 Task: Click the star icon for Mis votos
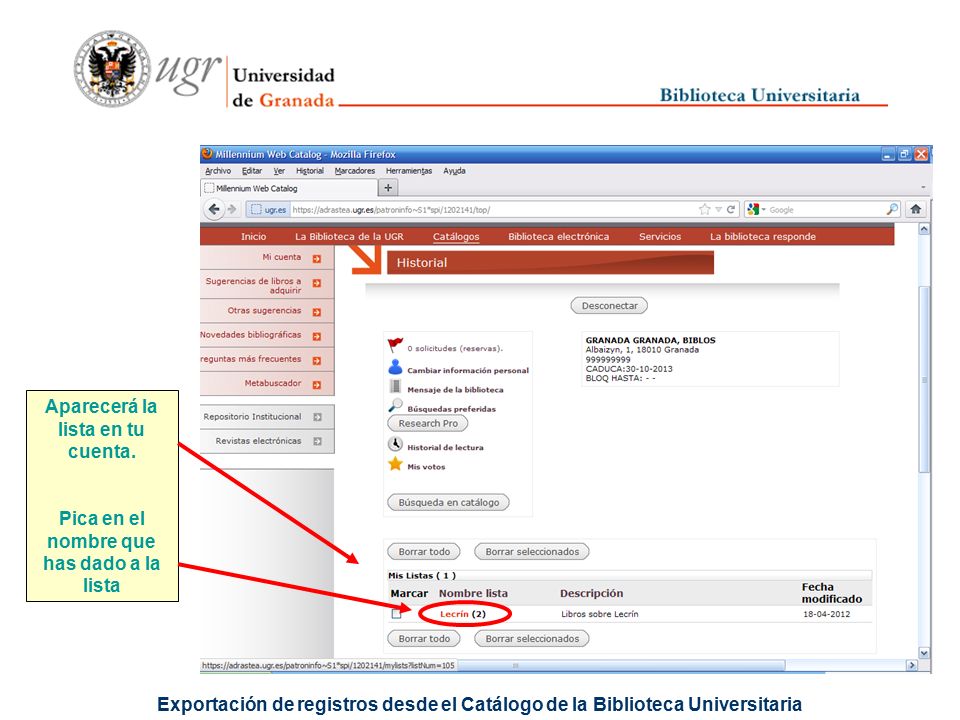pos(396,463)
